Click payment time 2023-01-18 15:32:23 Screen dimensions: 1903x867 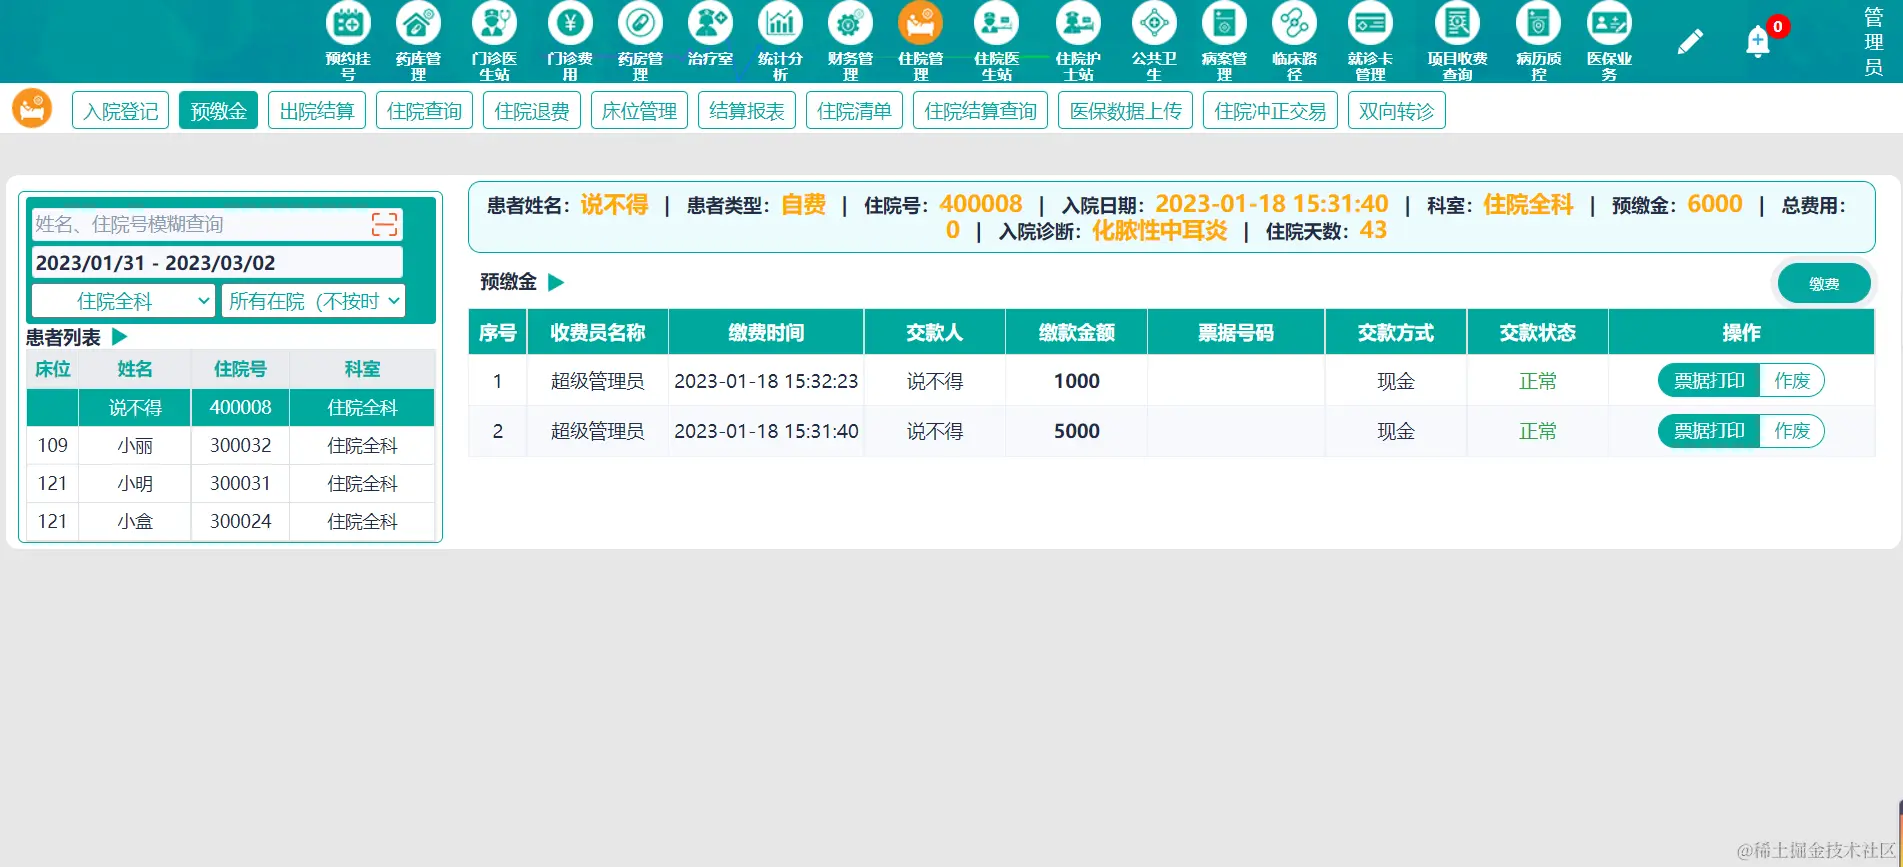pyautogui.click(x=766, y=381)
